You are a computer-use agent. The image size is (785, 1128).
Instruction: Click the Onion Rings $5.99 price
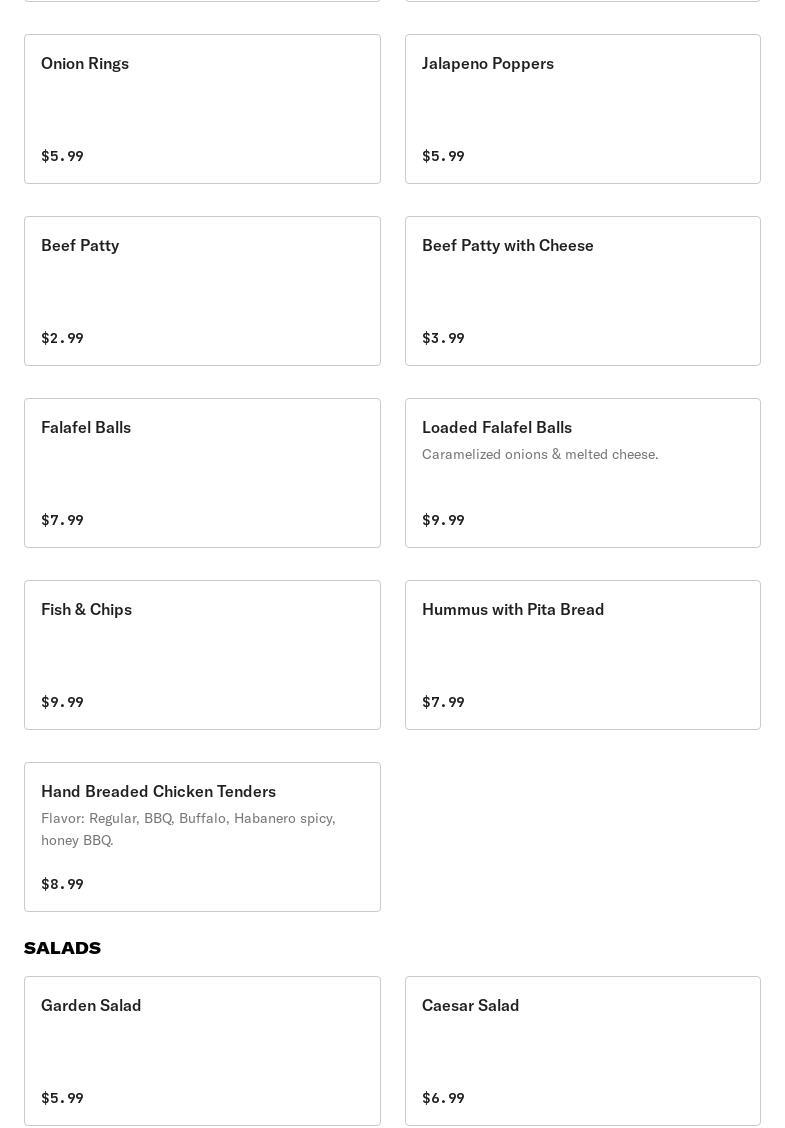coord(62,156)
